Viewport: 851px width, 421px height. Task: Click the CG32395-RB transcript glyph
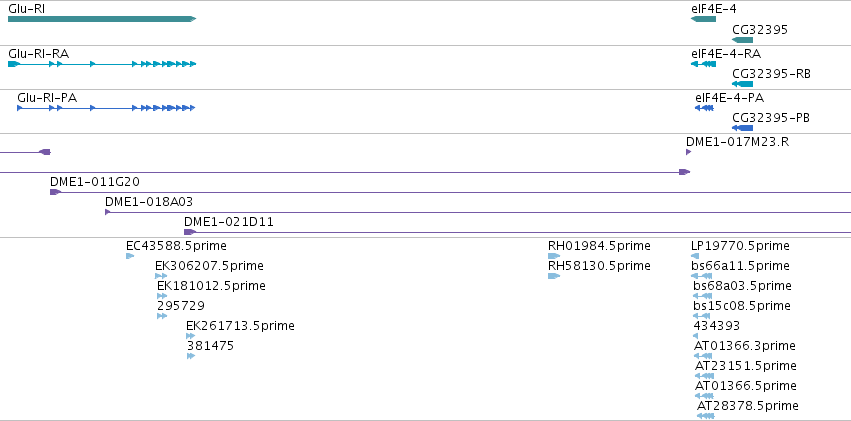click(x=742, y=84)
